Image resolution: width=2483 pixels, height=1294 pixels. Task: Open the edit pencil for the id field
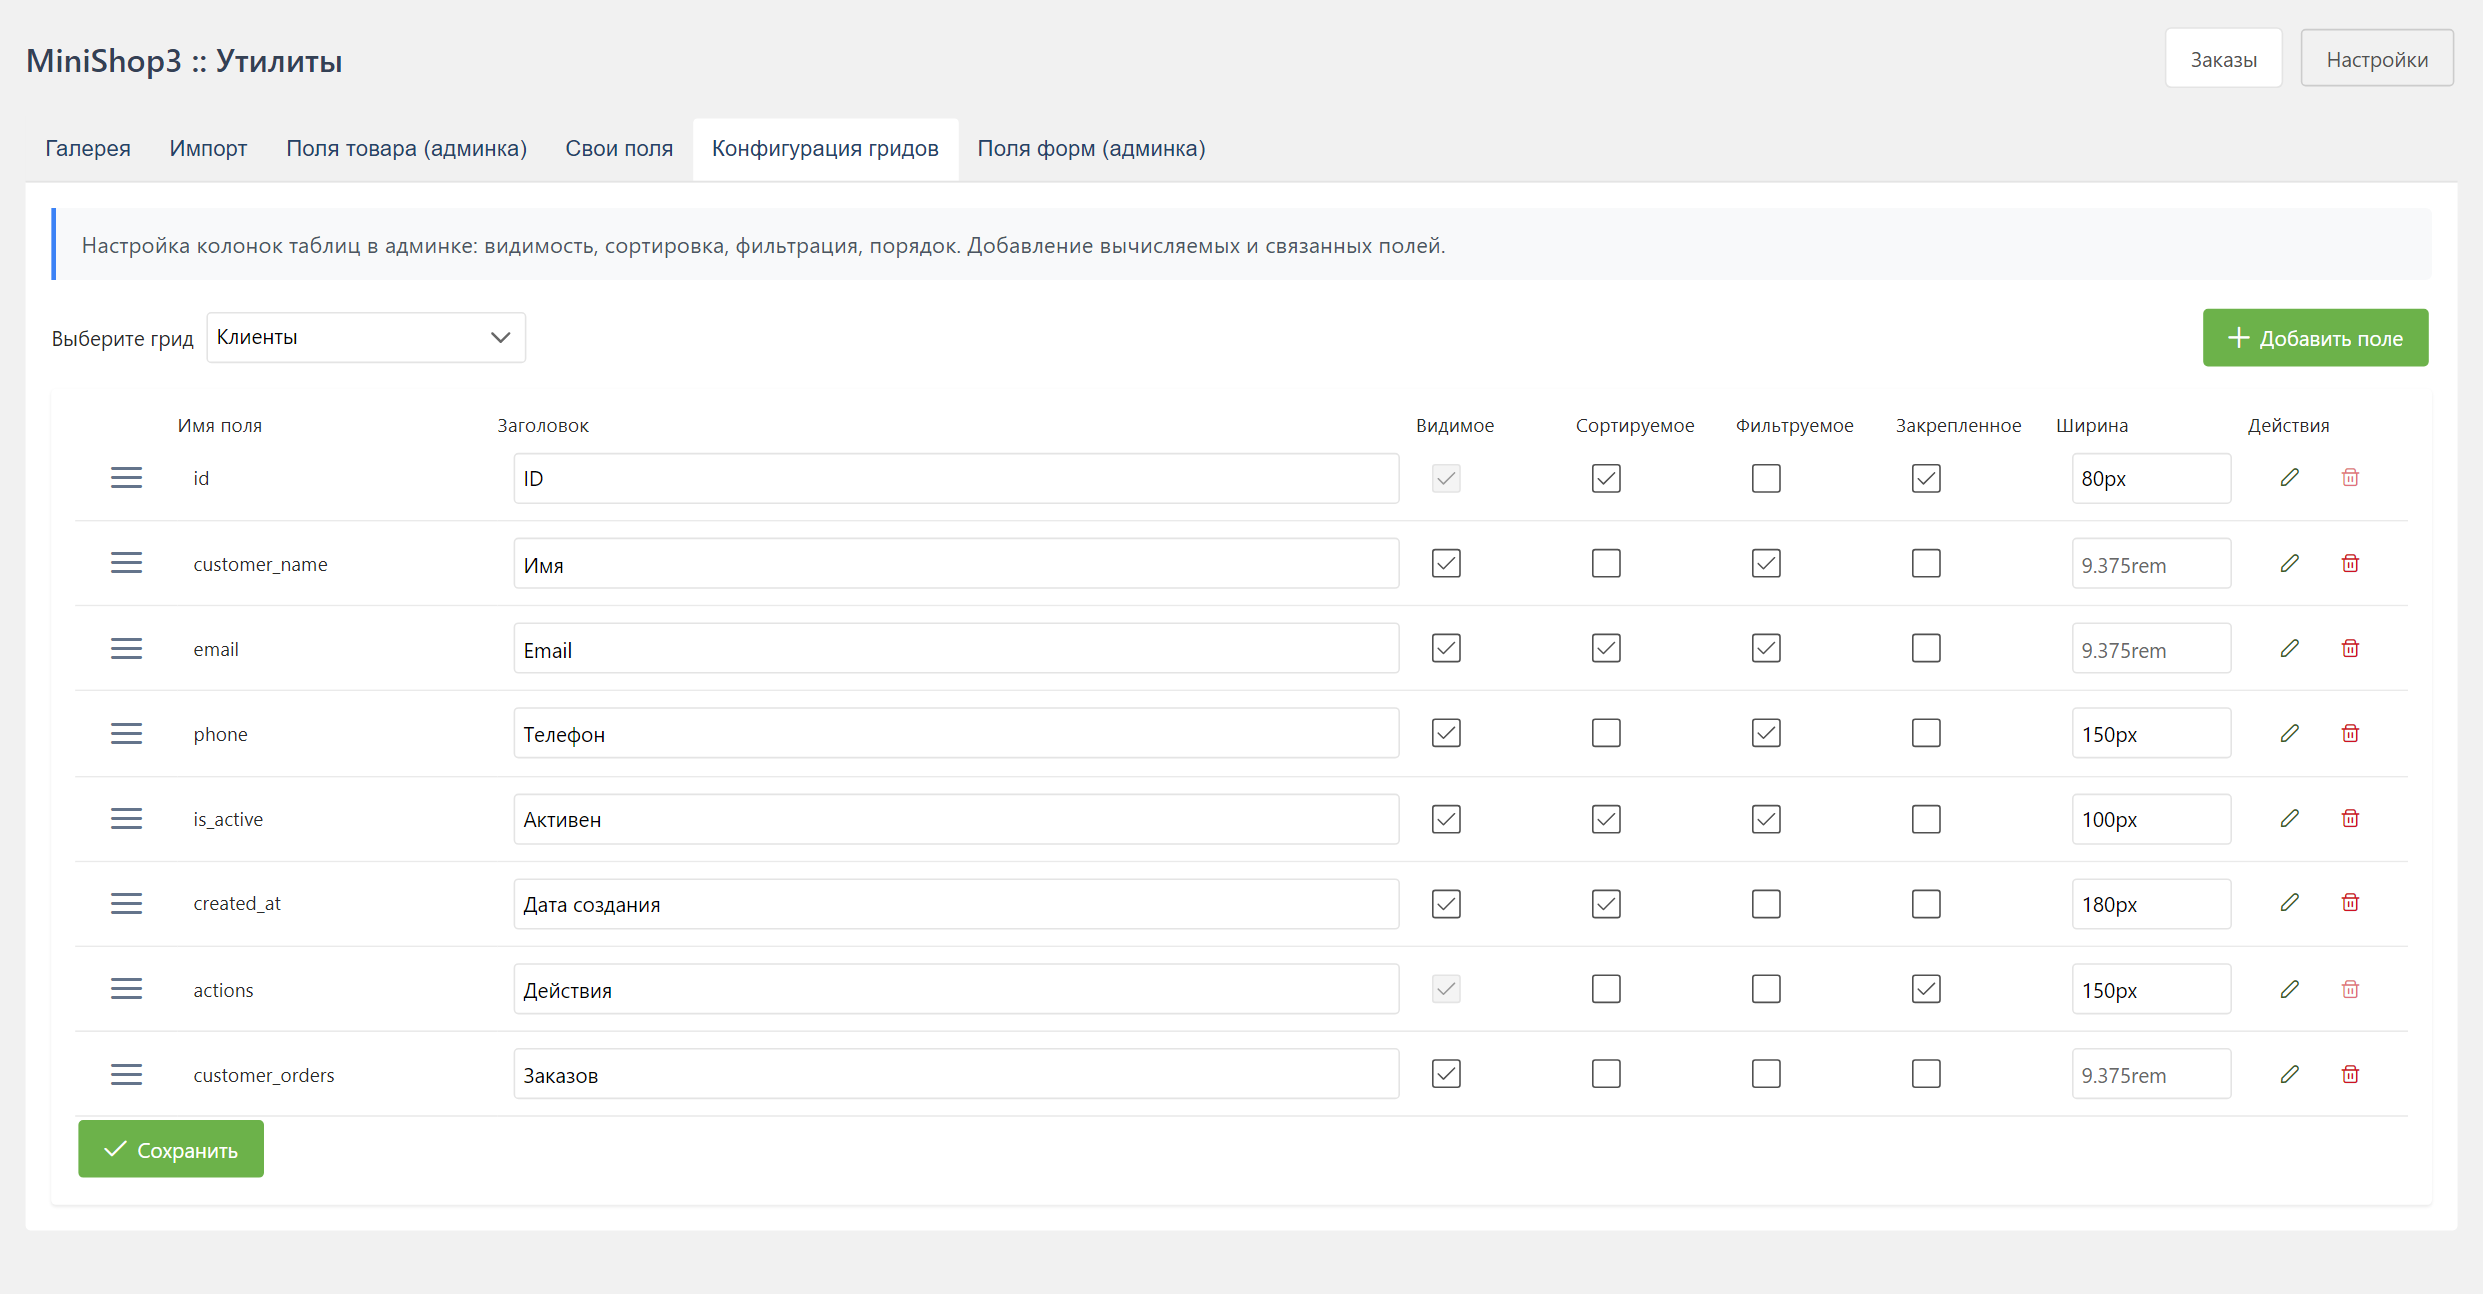(x=2289, y=477)
